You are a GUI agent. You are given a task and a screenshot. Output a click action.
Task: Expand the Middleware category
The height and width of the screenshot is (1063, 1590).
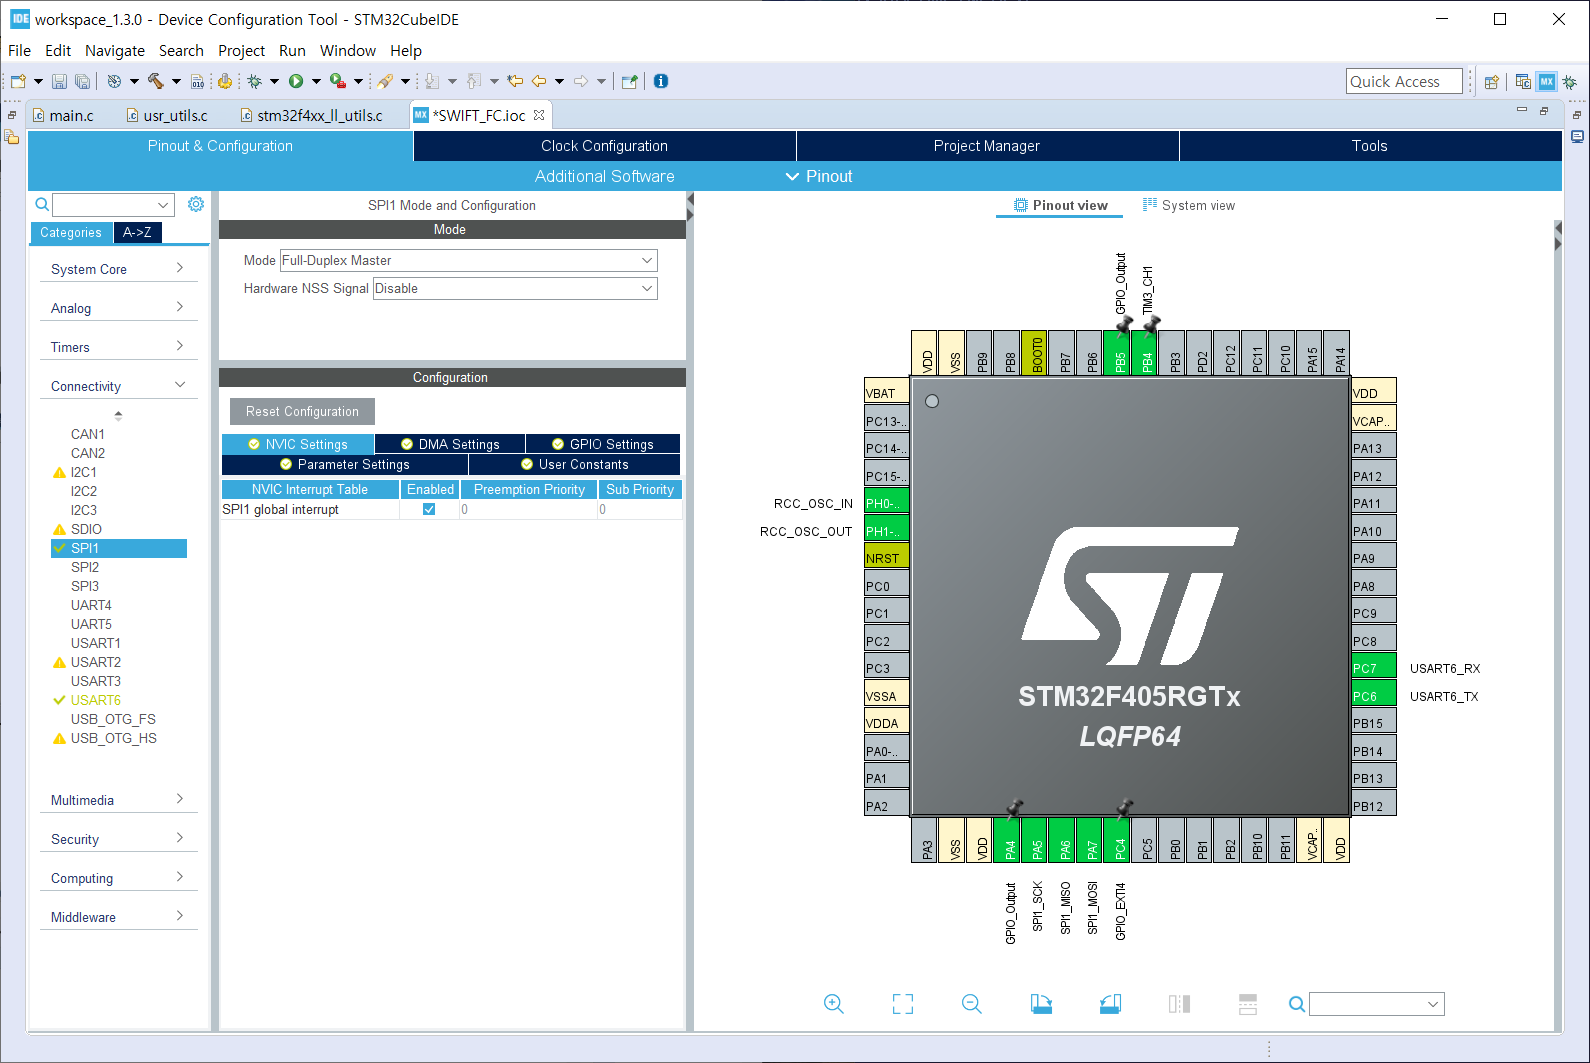118,917
